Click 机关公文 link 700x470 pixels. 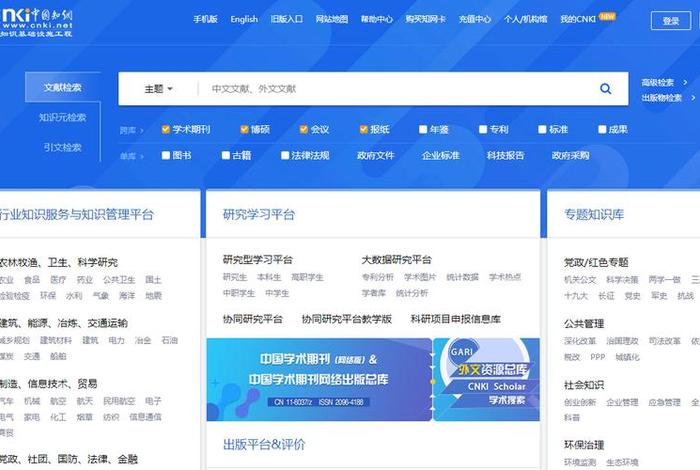pyautogui.click(x=580, y=280)
